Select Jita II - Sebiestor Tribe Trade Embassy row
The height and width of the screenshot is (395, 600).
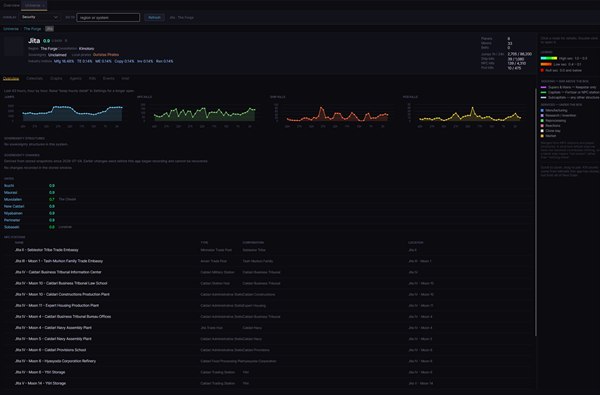tap(268, 250)
